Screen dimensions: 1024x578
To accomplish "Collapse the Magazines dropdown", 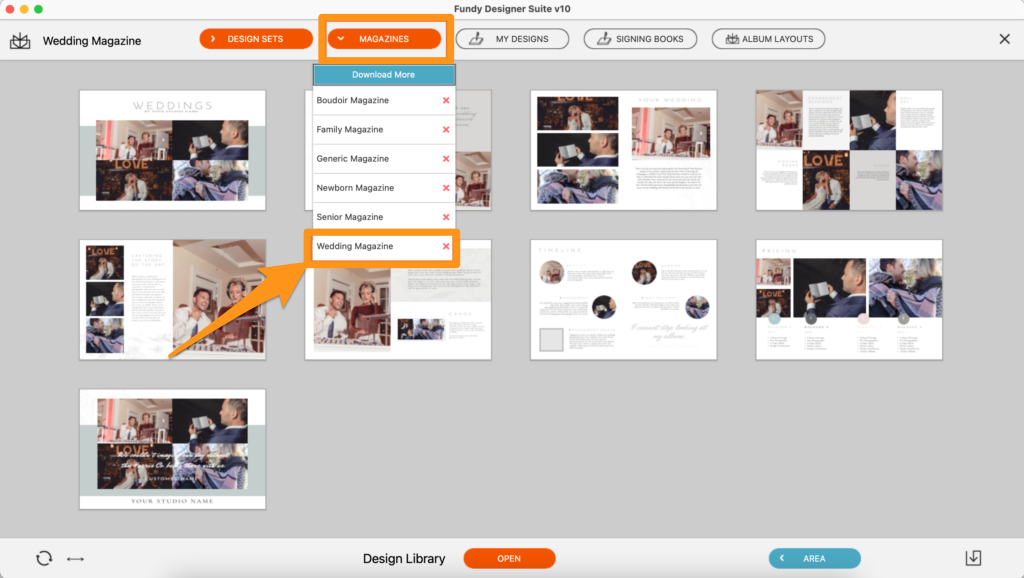I will pyautogui.click(x=384, y=39).
